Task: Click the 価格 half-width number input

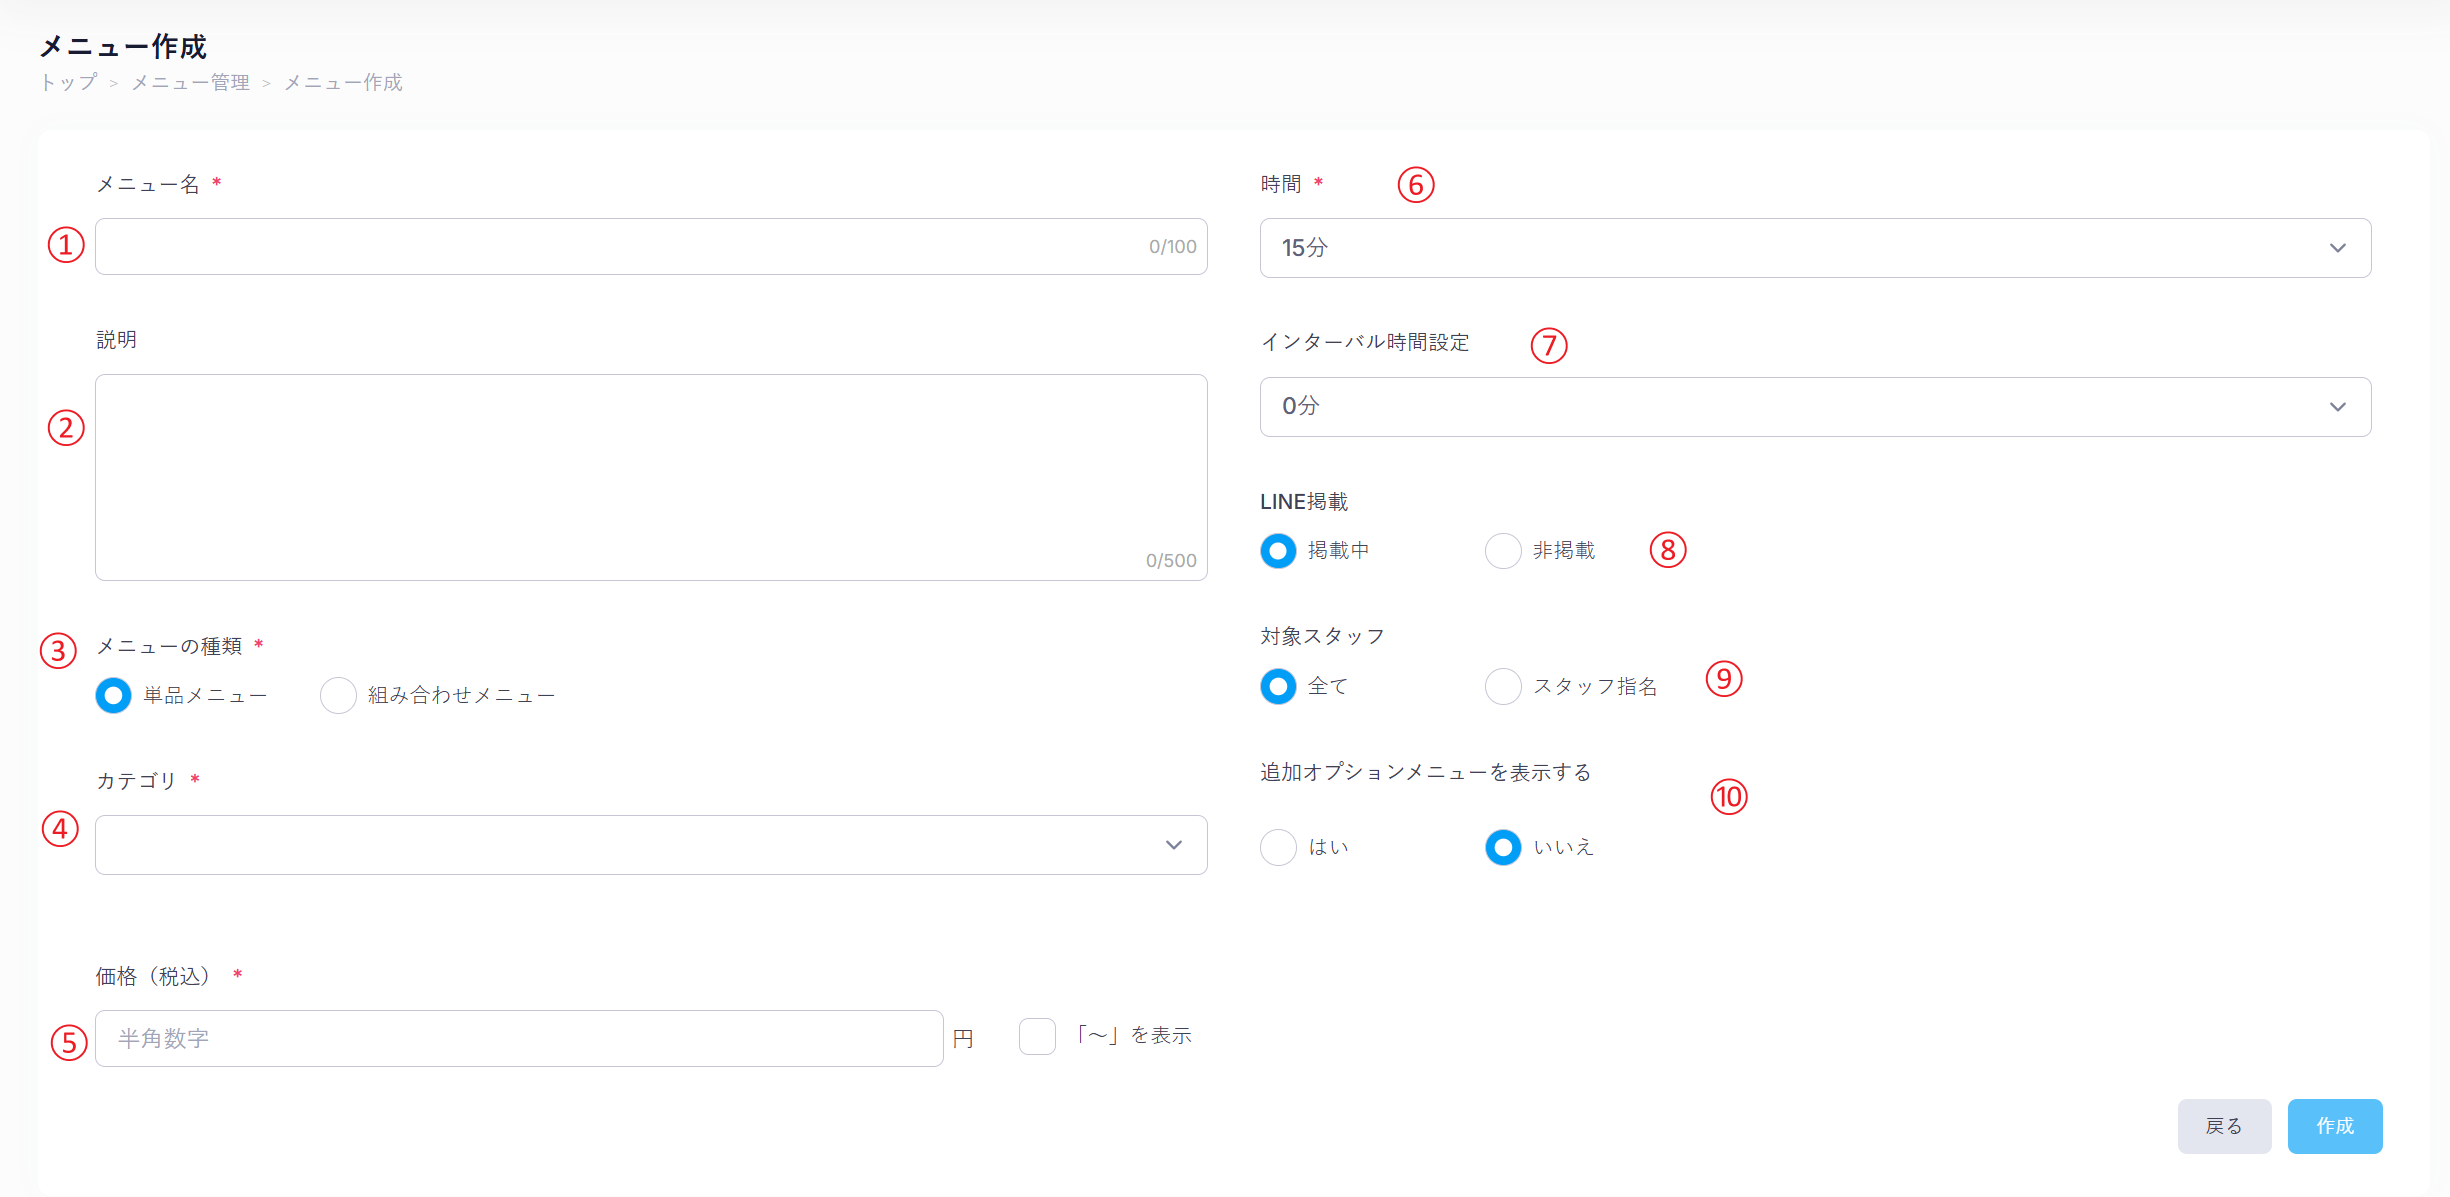Action: pyautogui.click(x=518, y=1039)
